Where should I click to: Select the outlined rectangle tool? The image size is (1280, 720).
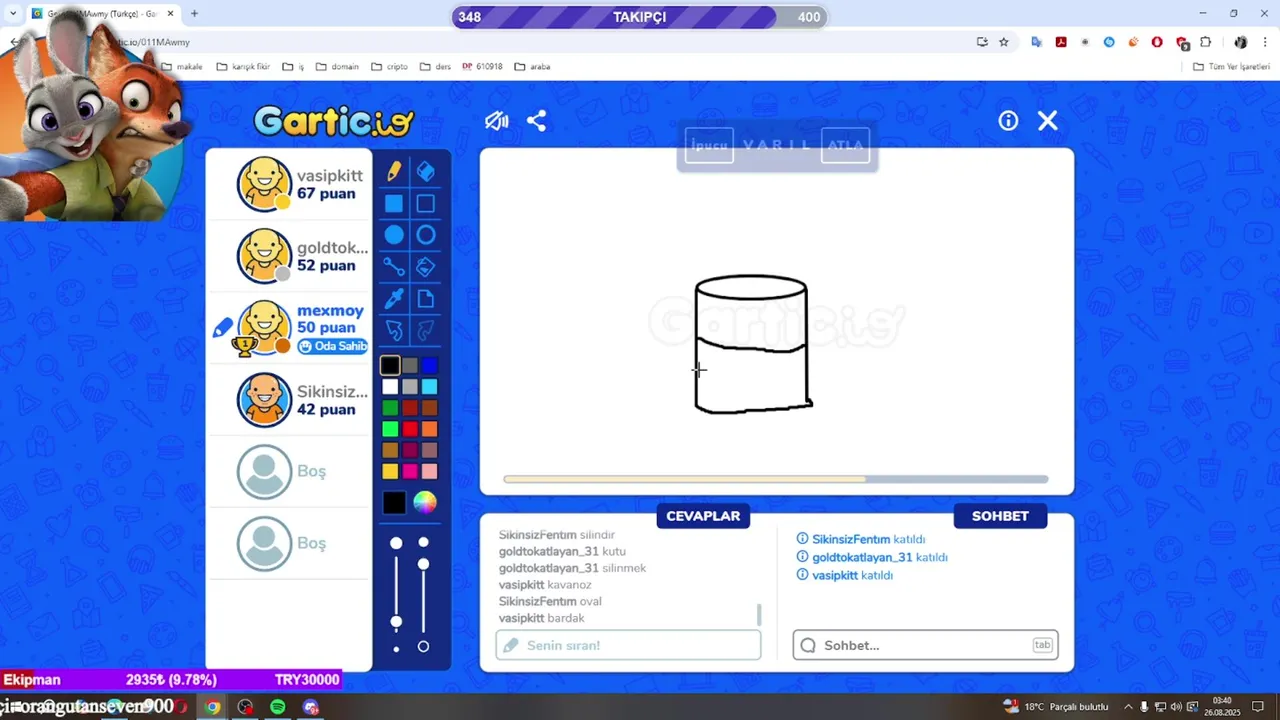425,204
